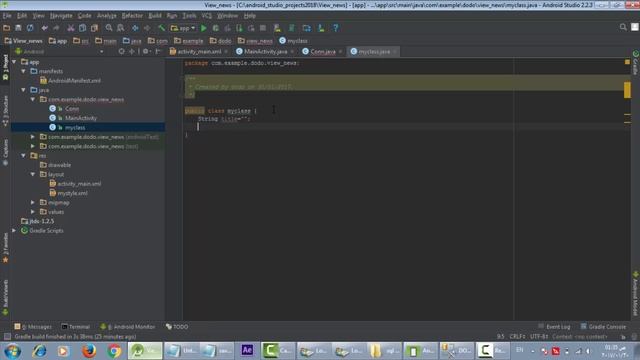
Task: Click the Replace toolbar icon
Action: pos(121,28)
